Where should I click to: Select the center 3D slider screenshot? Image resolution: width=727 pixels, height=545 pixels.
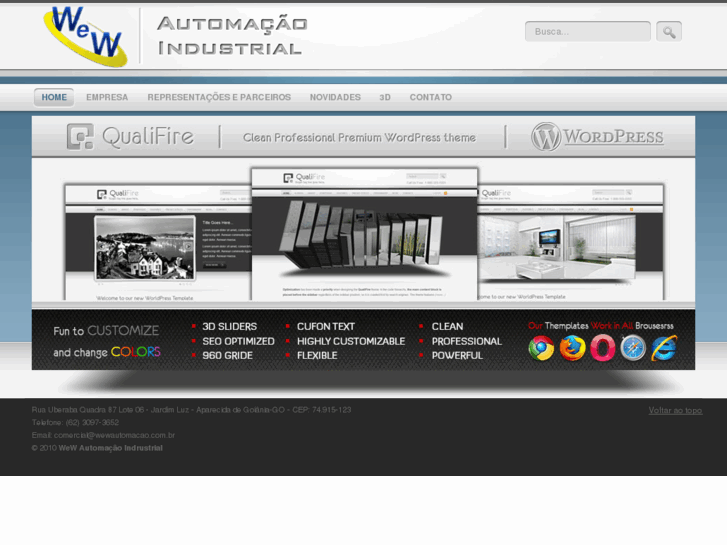click(364, 234)
